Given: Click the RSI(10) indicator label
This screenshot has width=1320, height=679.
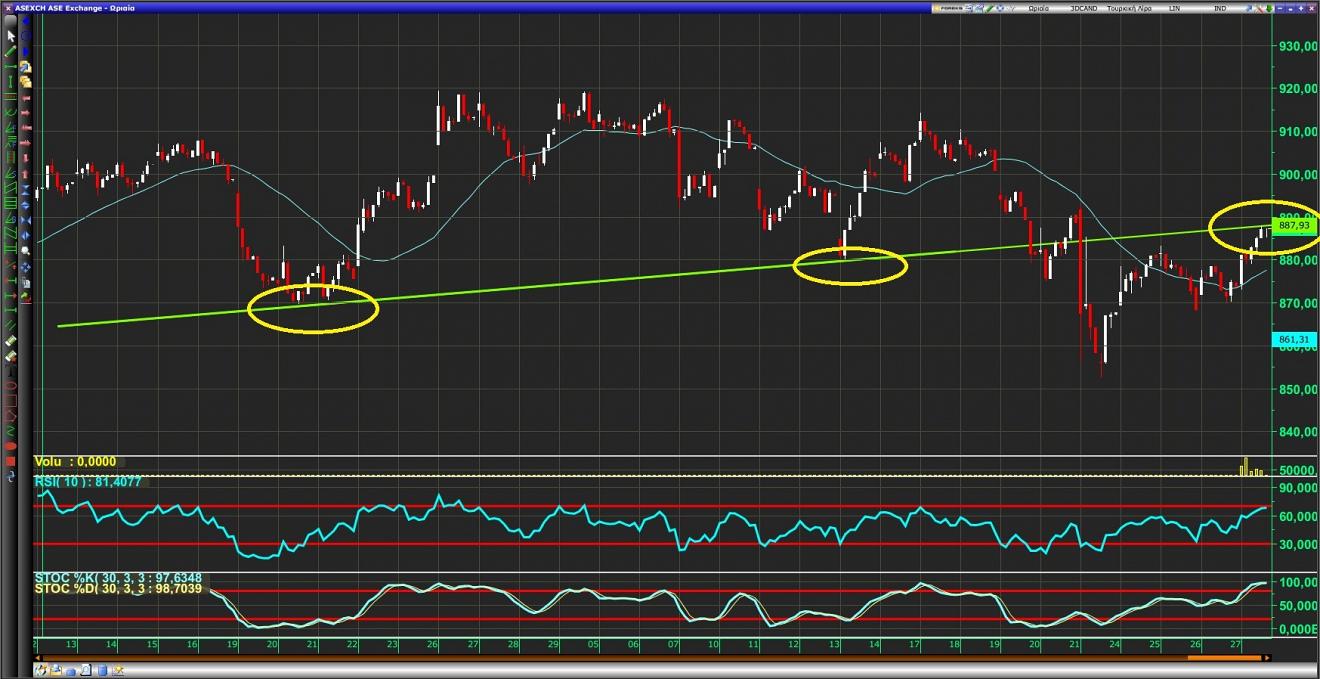Looking at the screenshot, I should point(91,482).
